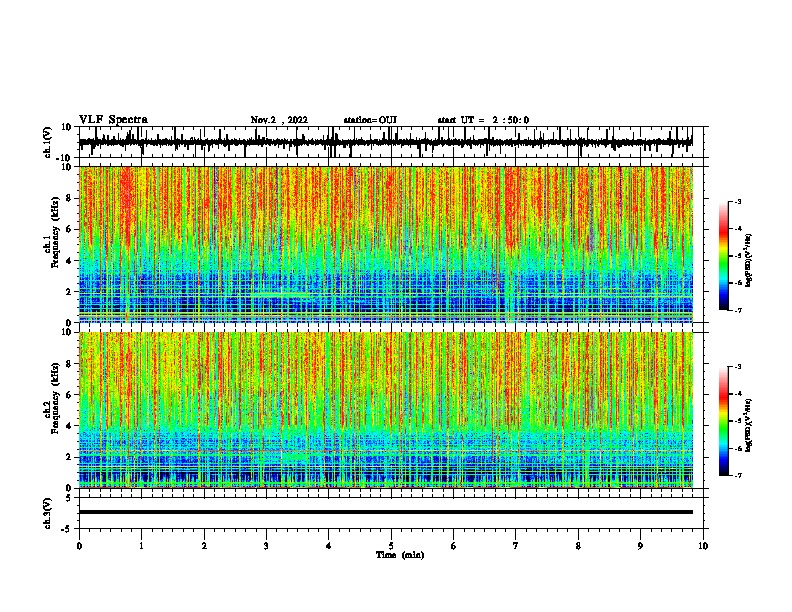Click the "ch.1(V)" waveform axis label
792x612 pixels.
tap(48, 142)
